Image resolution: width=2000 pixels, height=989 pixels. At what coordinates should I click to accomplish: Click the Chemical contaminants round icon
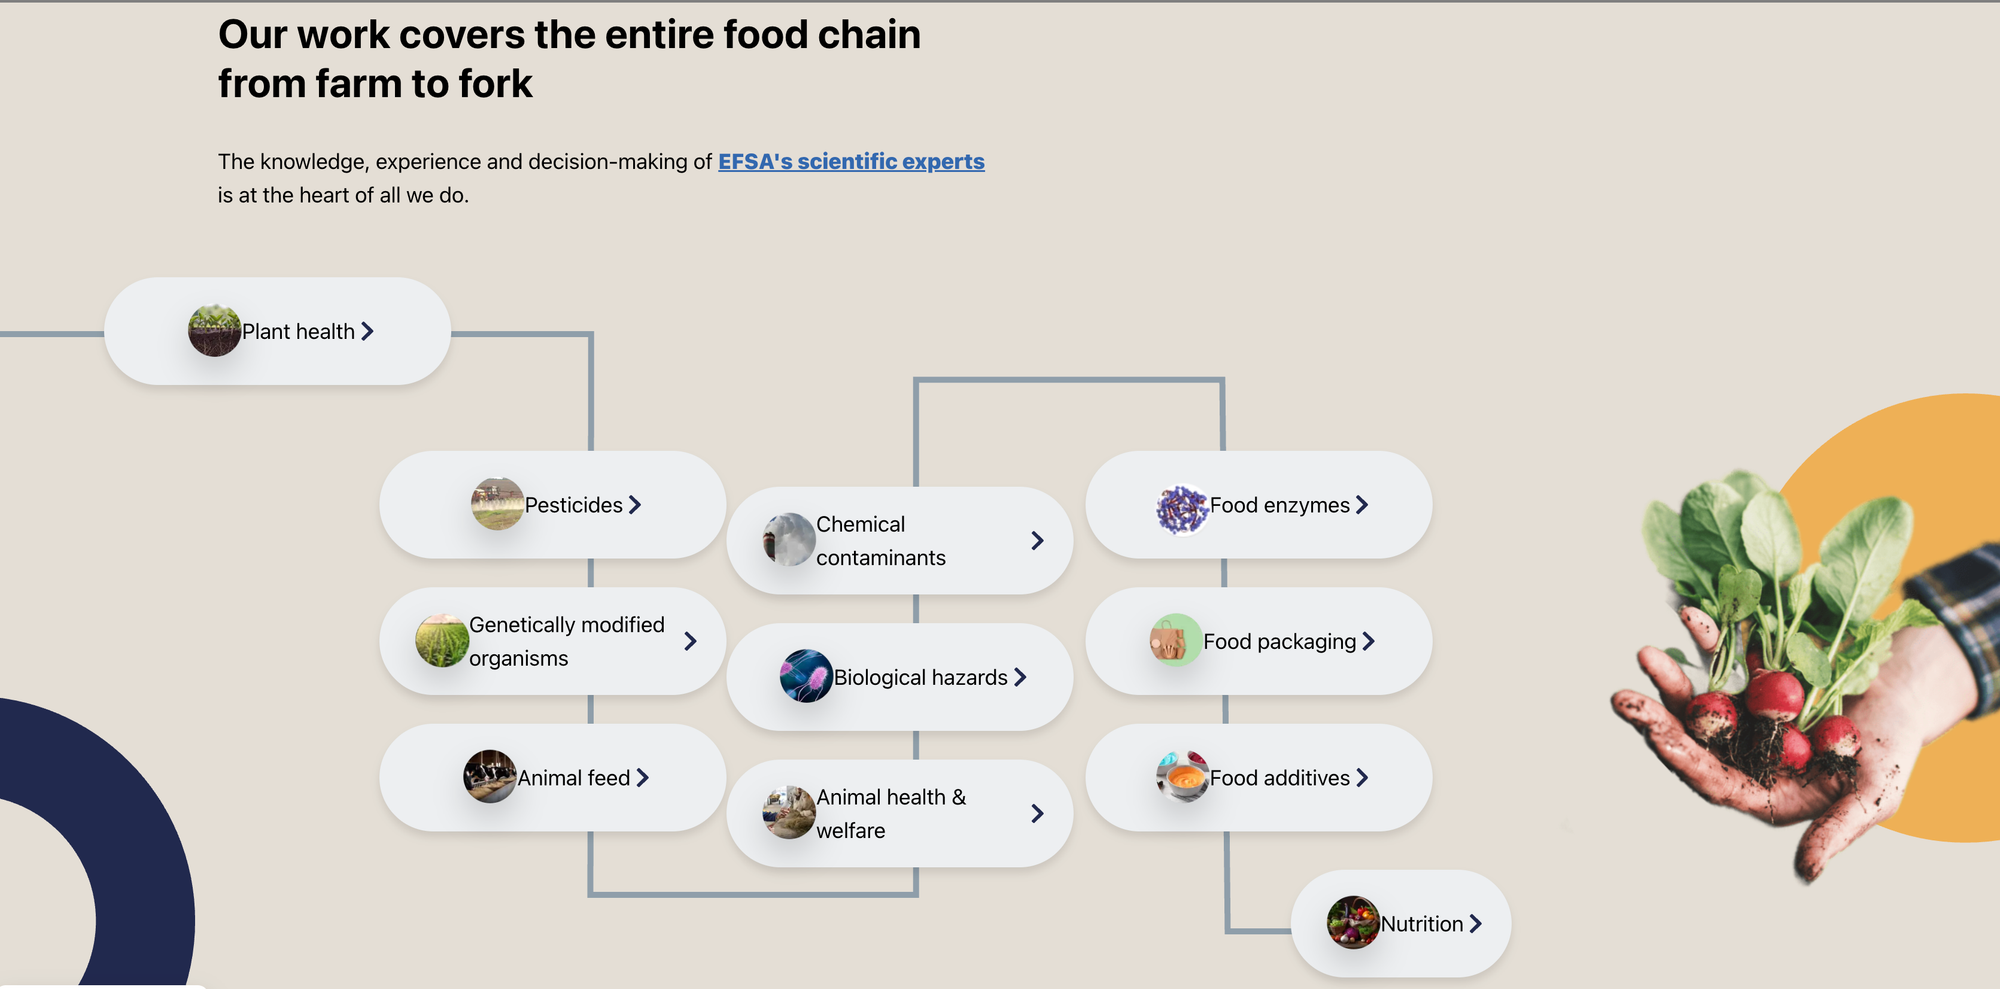point(789,540)
